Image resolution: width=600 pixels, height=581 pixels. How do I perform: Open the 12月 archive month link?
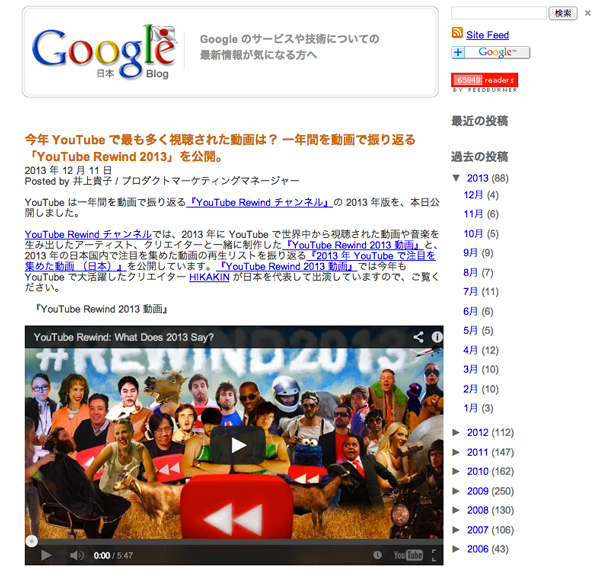point(473,195)
